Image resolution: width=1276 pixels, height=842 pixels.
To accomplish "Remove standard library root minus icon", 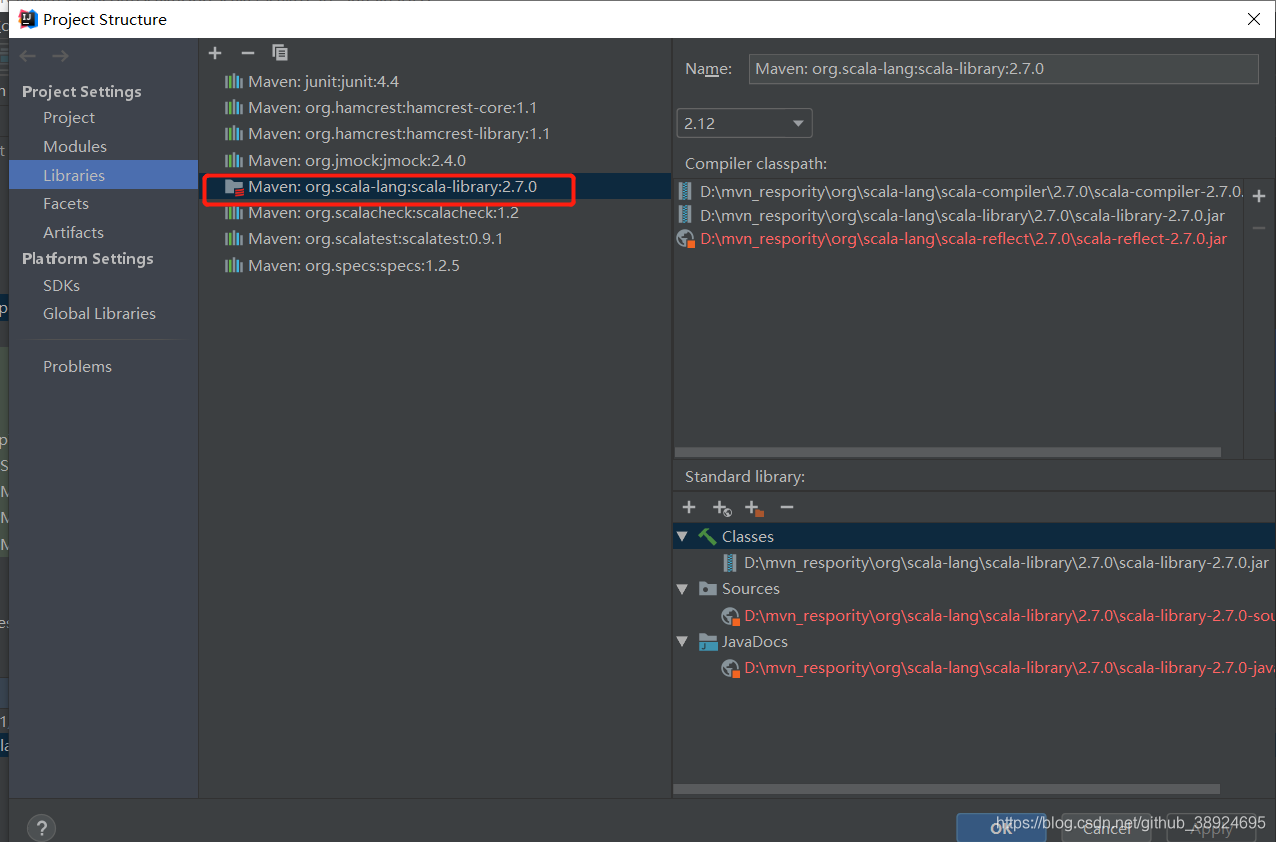I will coord(787,508).
